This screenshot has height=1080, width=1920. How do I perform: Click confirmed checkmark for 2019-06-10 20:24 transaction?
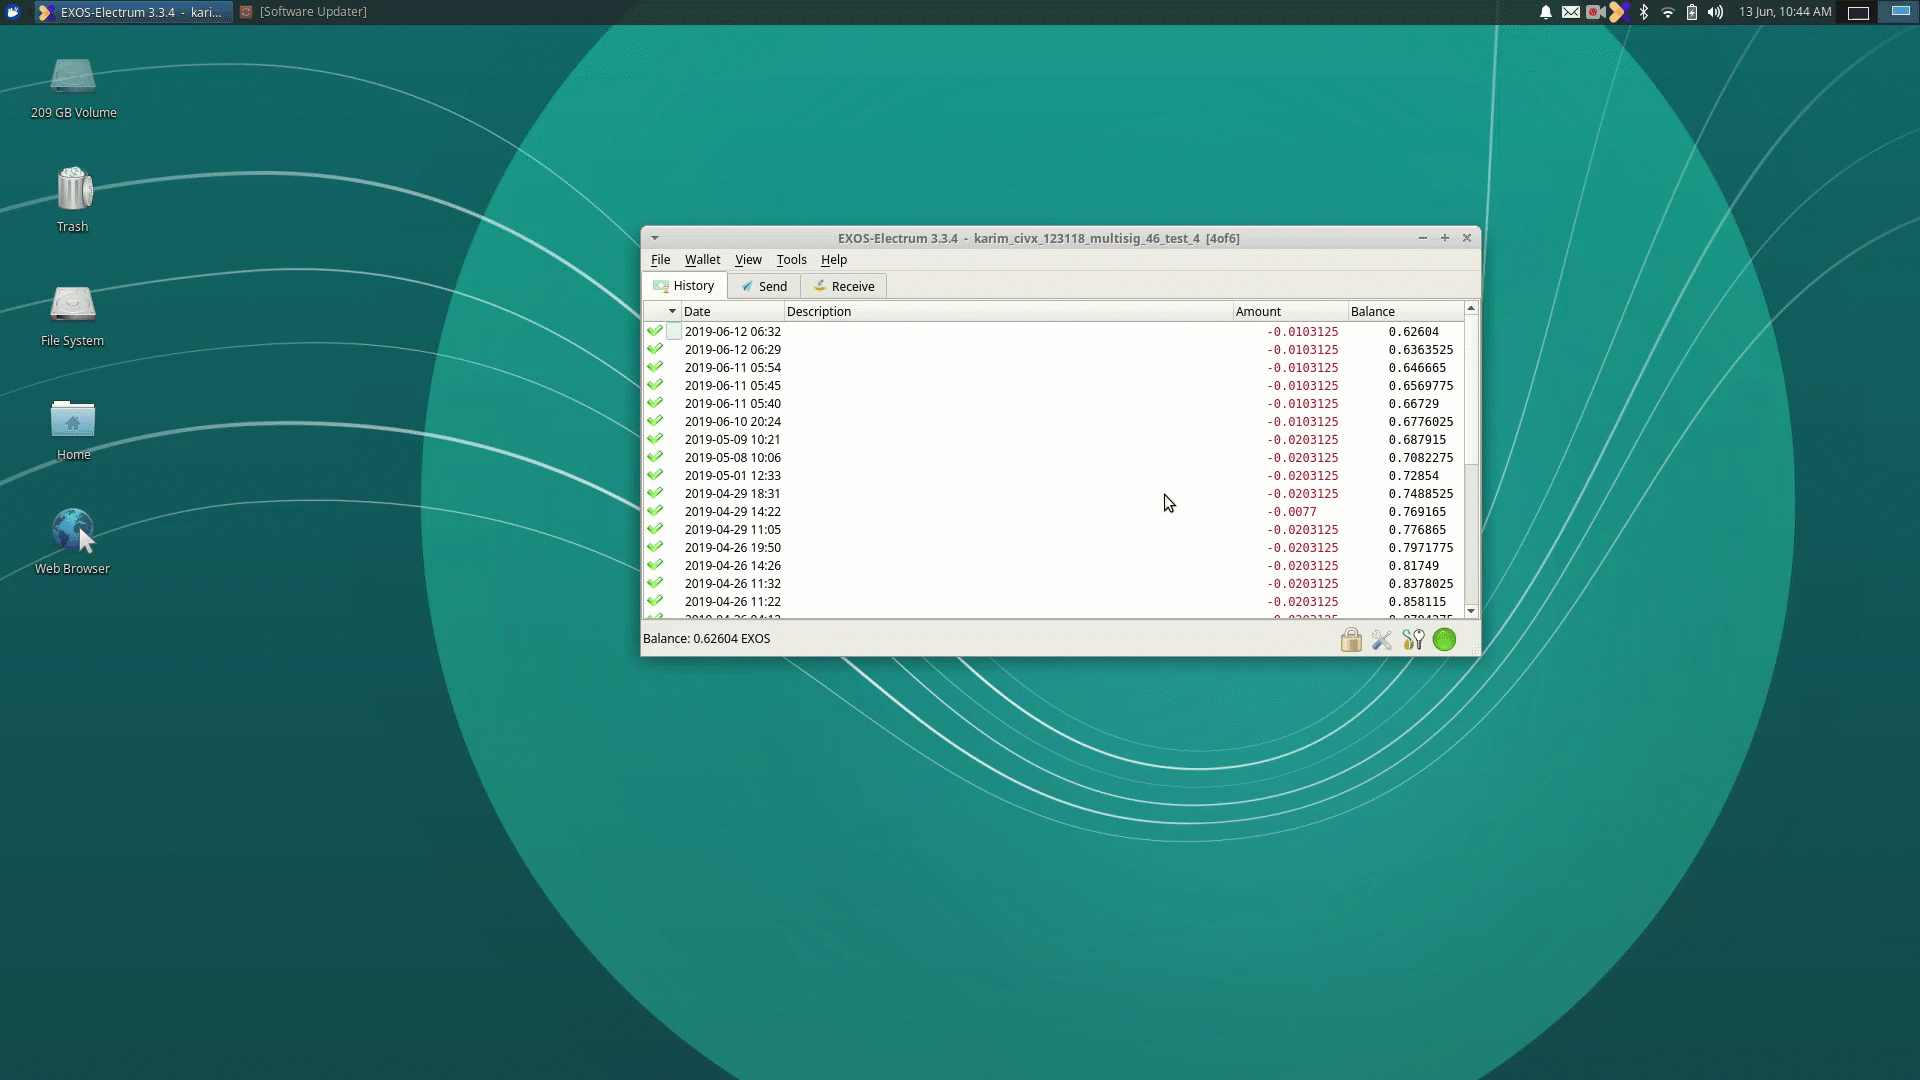click(x=655, y=421)
